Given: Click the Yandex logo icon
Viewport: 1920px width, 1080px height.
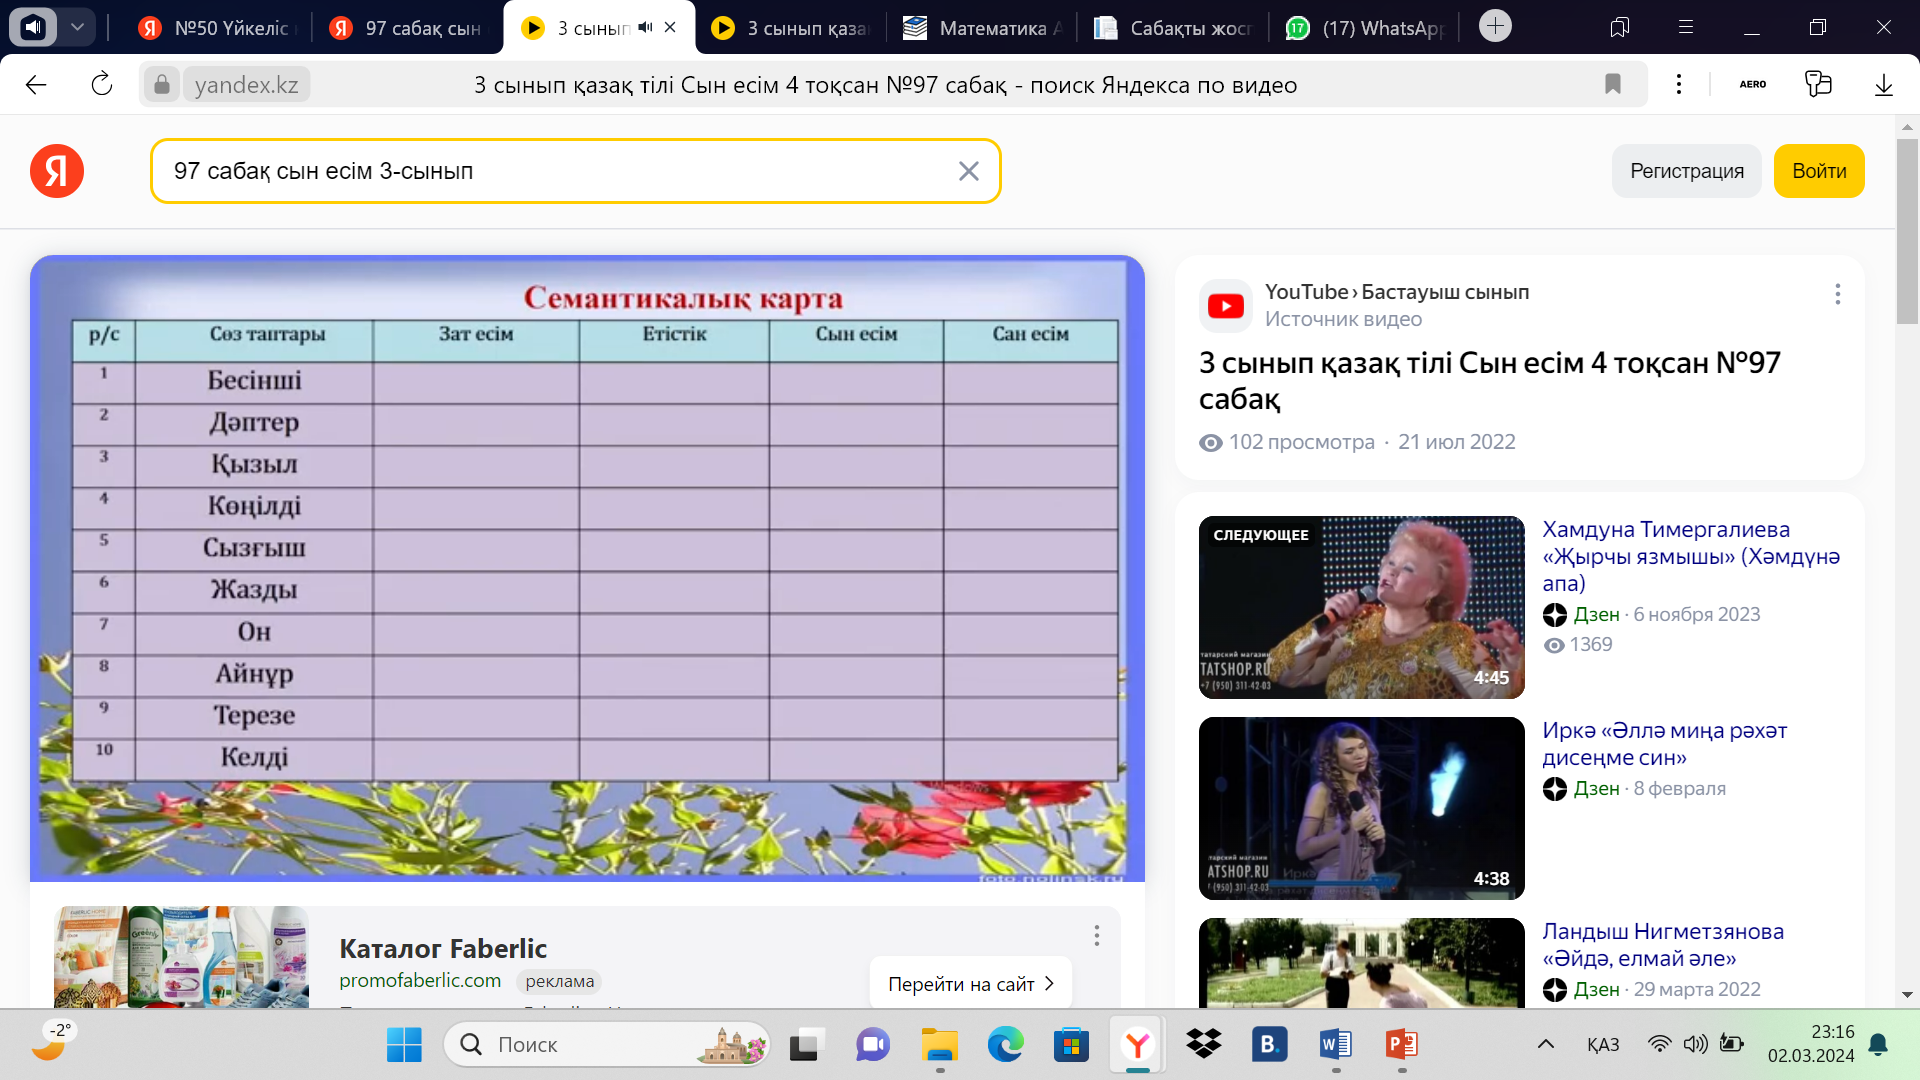Looking at the screenshot, I should tap(57, 171).
